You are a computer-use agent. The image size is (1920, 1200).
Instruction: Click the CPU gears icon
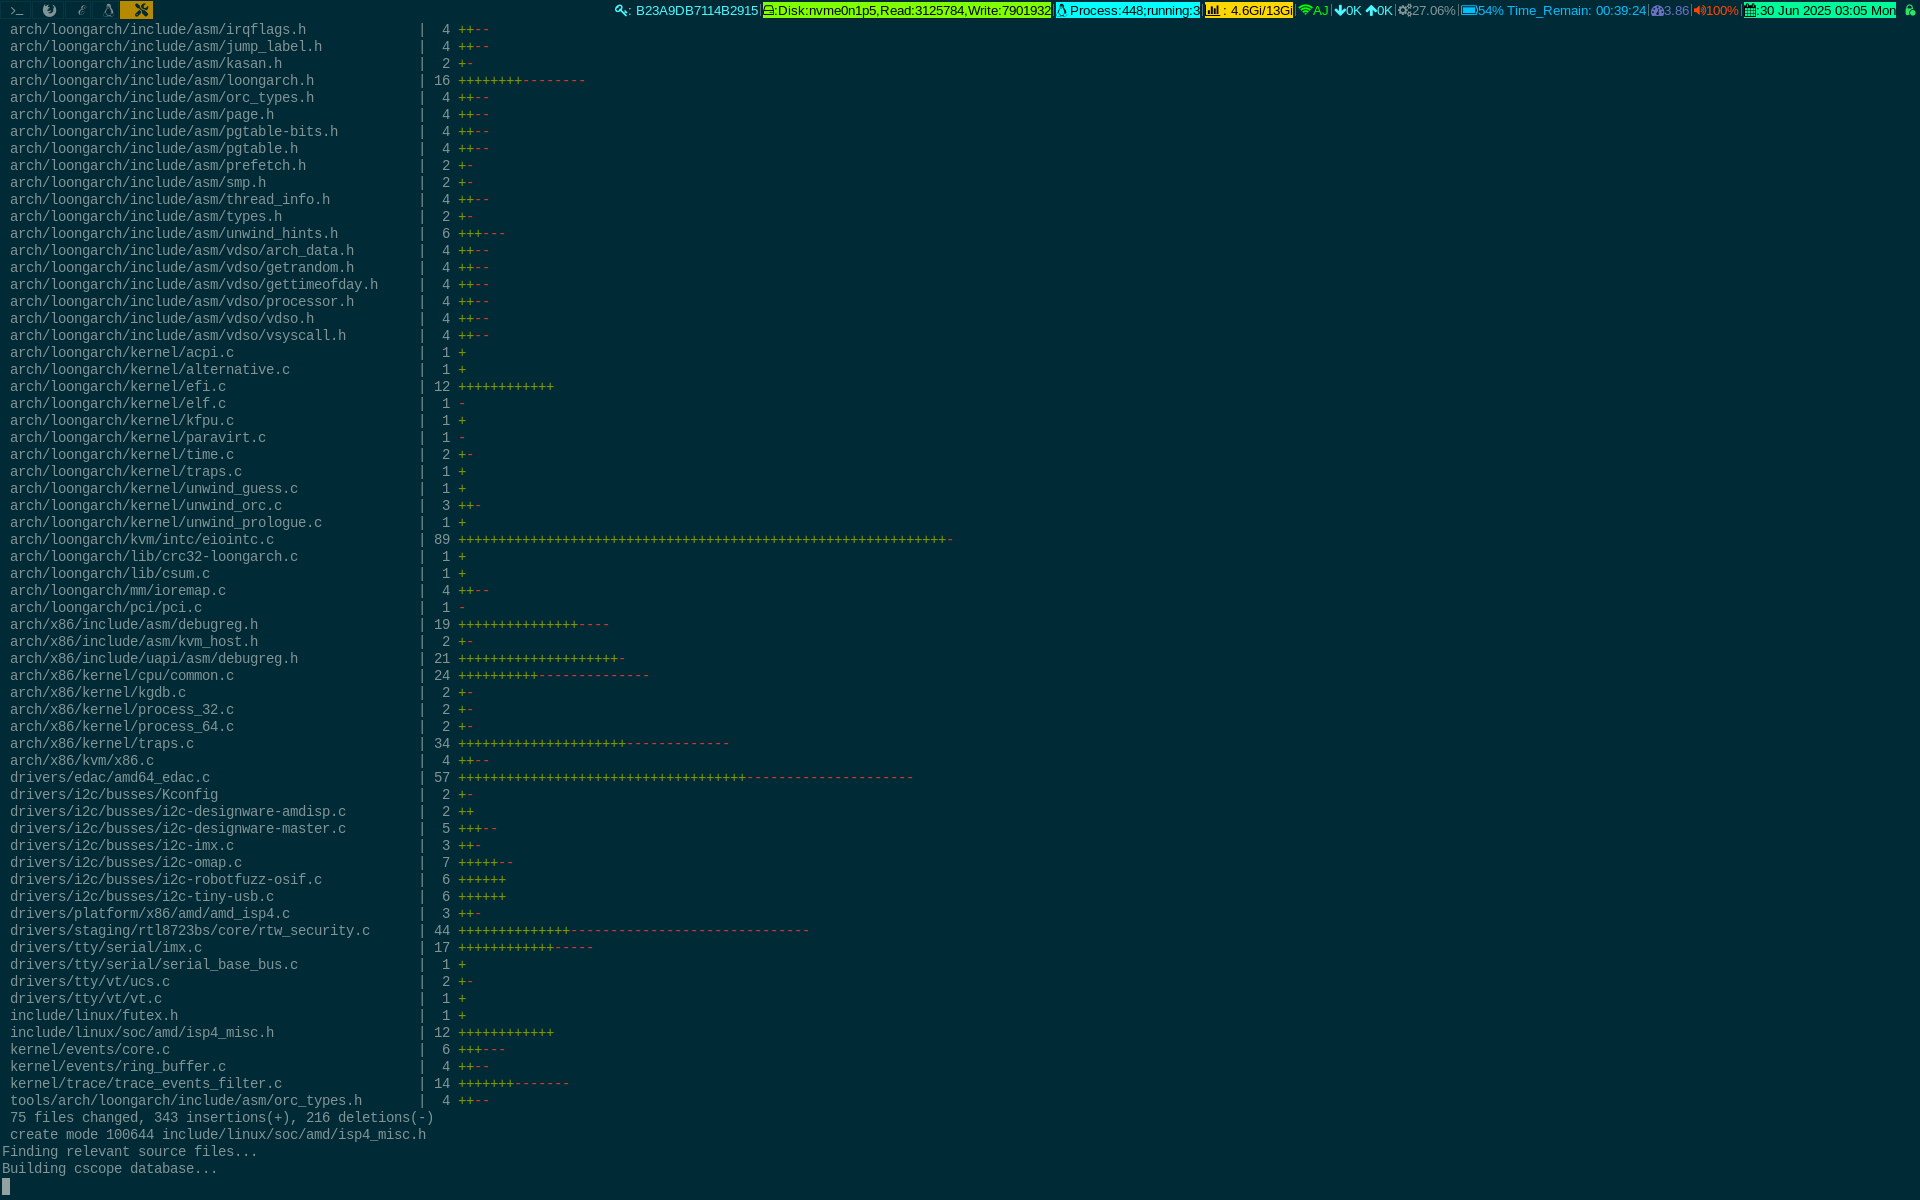click(x=1404, y=10)
